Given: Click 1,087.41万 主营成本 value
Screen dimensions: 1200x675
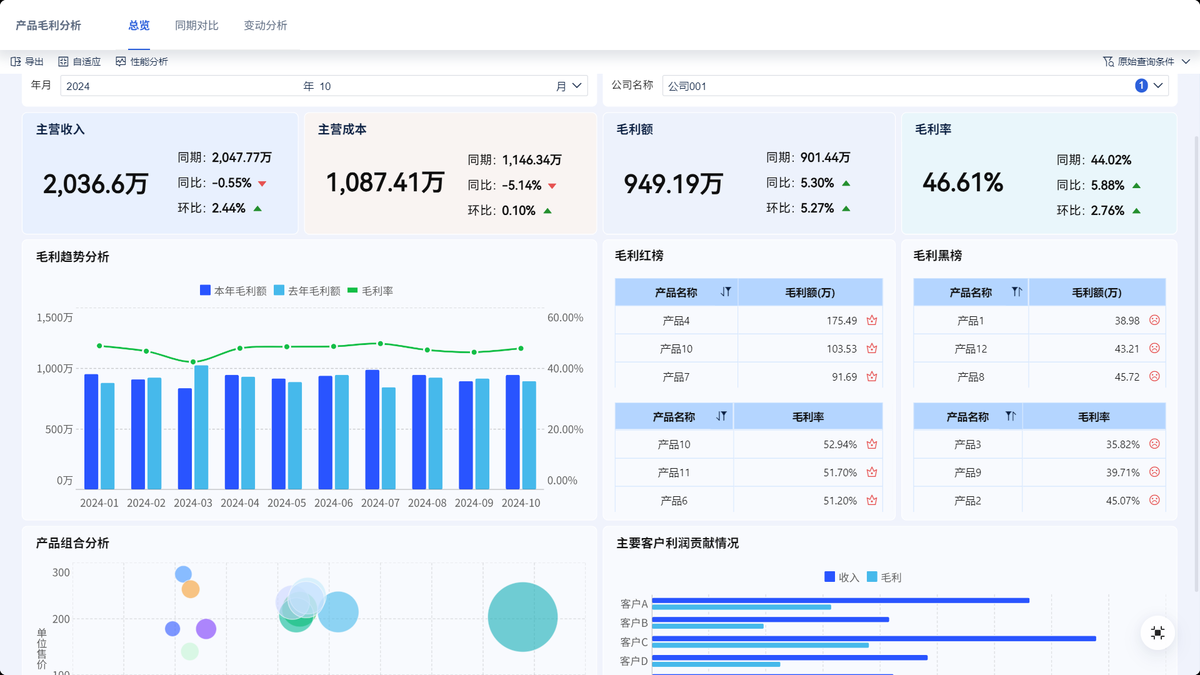Looking at the screenshot, I should (385, 182).
